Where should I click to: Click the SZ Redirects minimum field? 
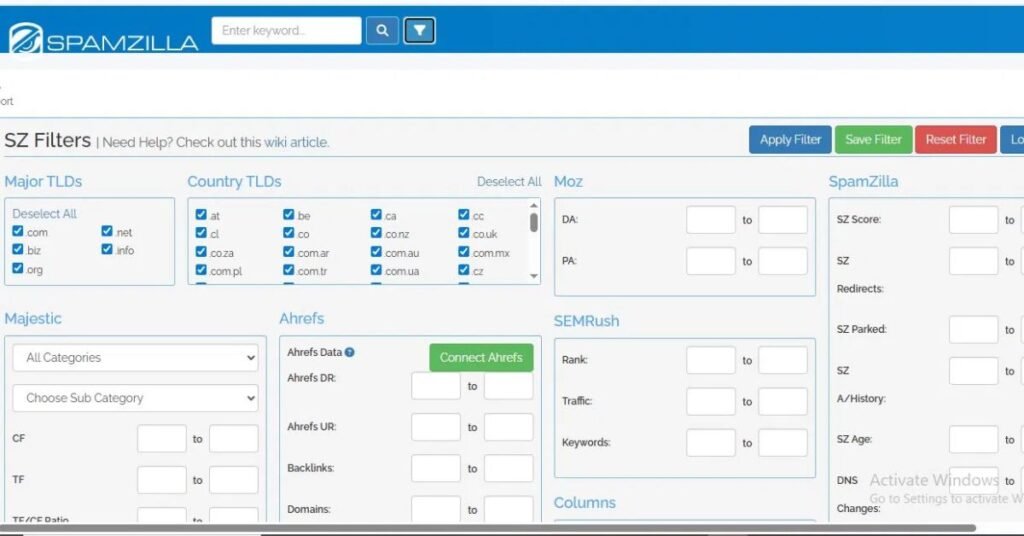[974, 261]
